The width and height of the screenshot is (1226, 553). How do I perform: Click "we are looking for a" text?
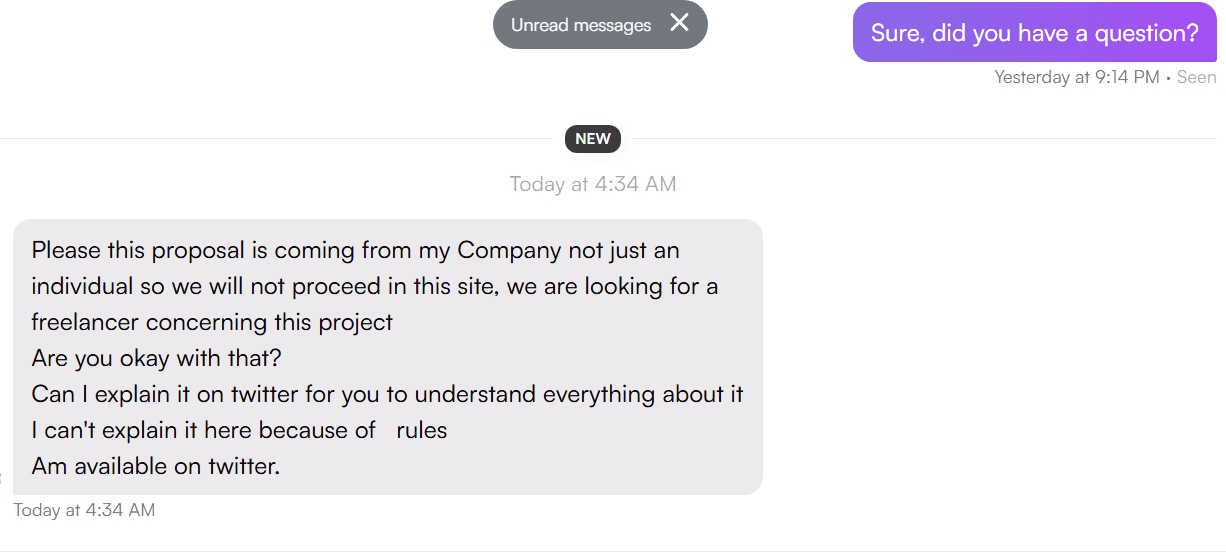tap(612, 286)
